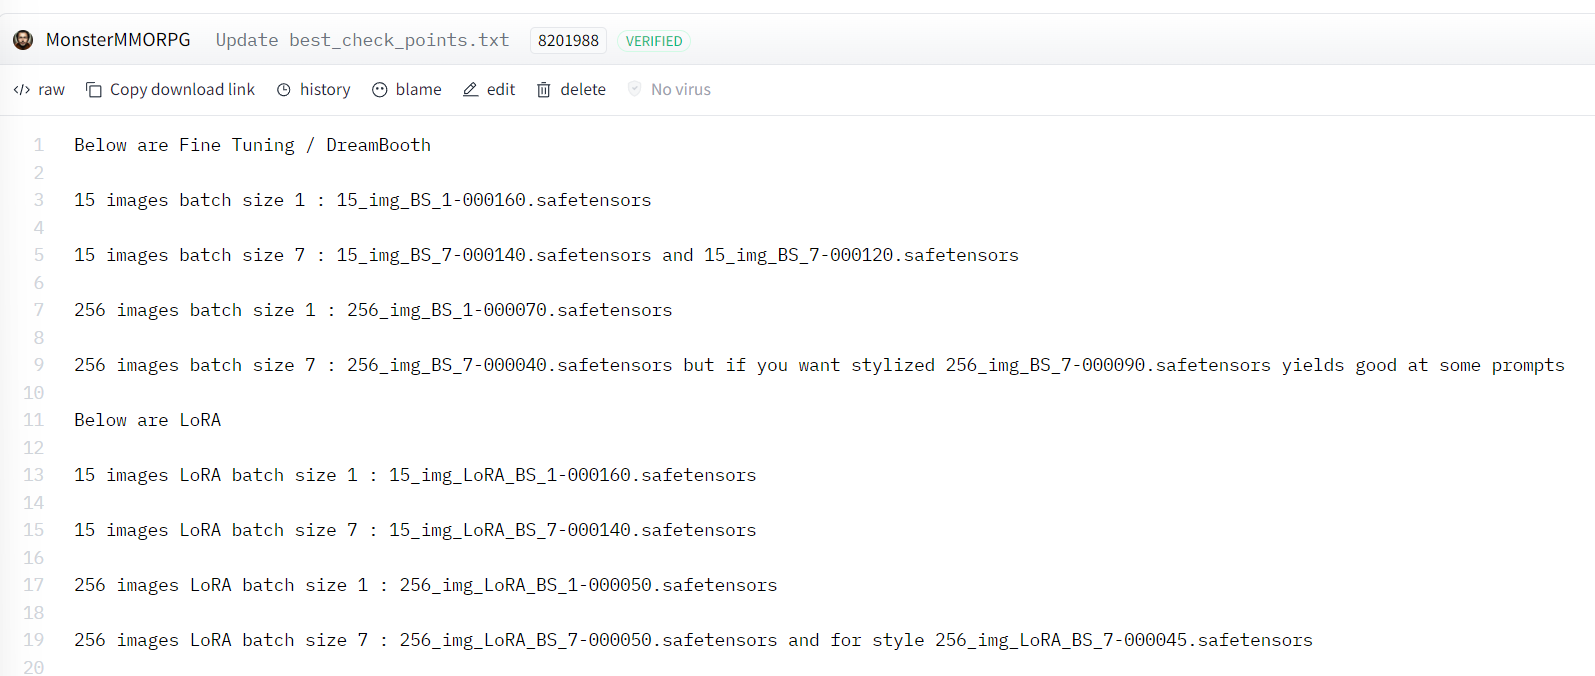Click text Below are LoRA
1595x676 pixels.
(147, 420)
